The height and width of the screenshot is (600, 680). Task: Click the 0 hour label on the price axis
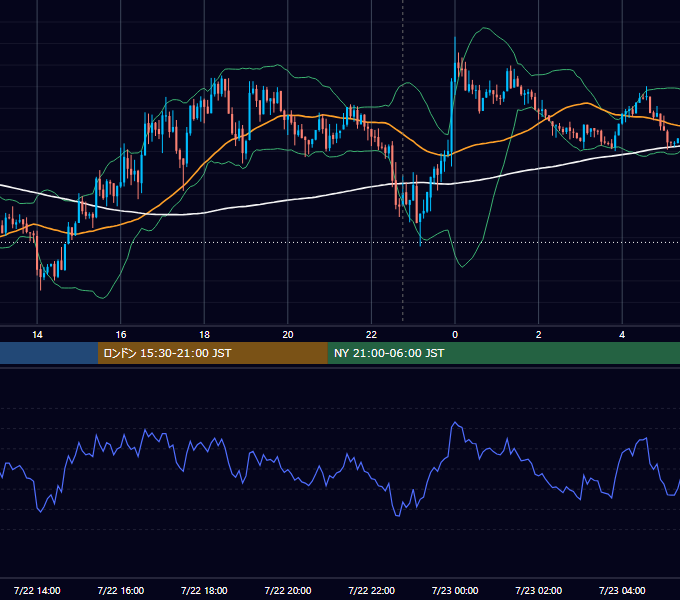click(x=455, y=335)
